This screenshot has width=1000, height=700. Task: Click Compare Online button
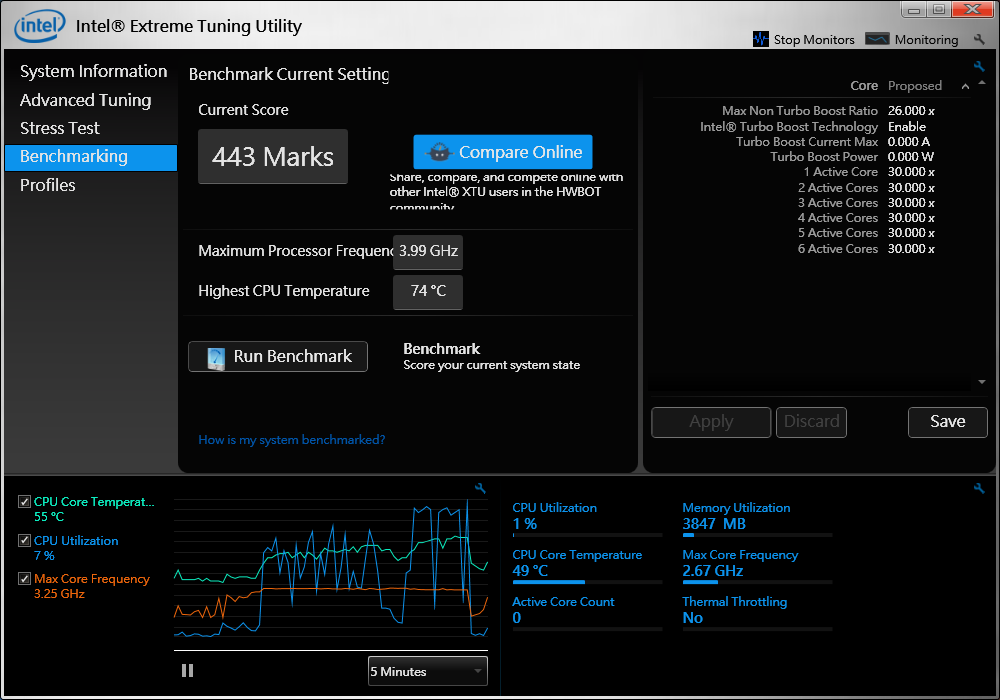[503, 152]
